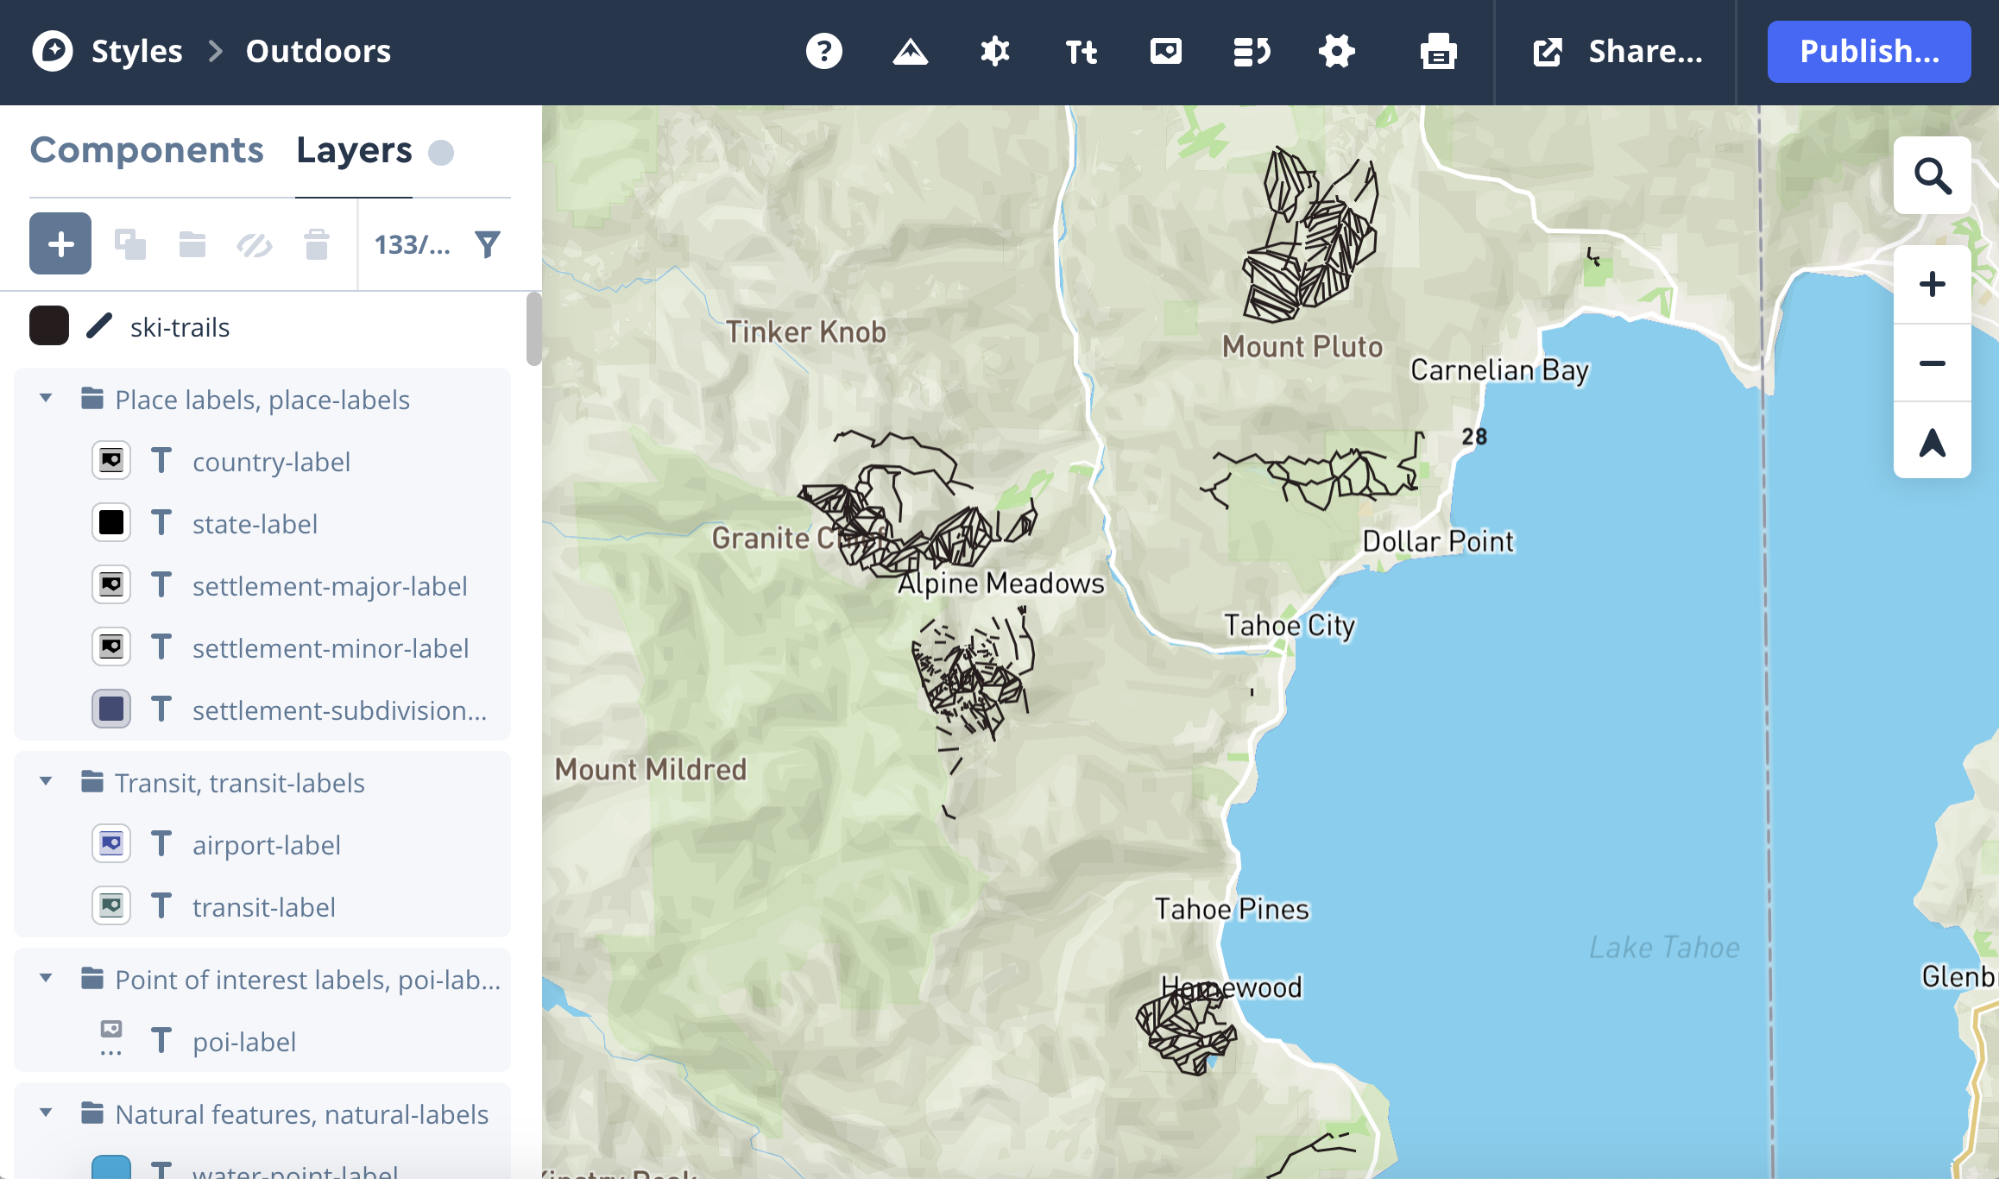Collapse the Transit labels group arrow
Image resolution: width=1999 pixels, height=1180 pixels.
(x=46, y=781)
